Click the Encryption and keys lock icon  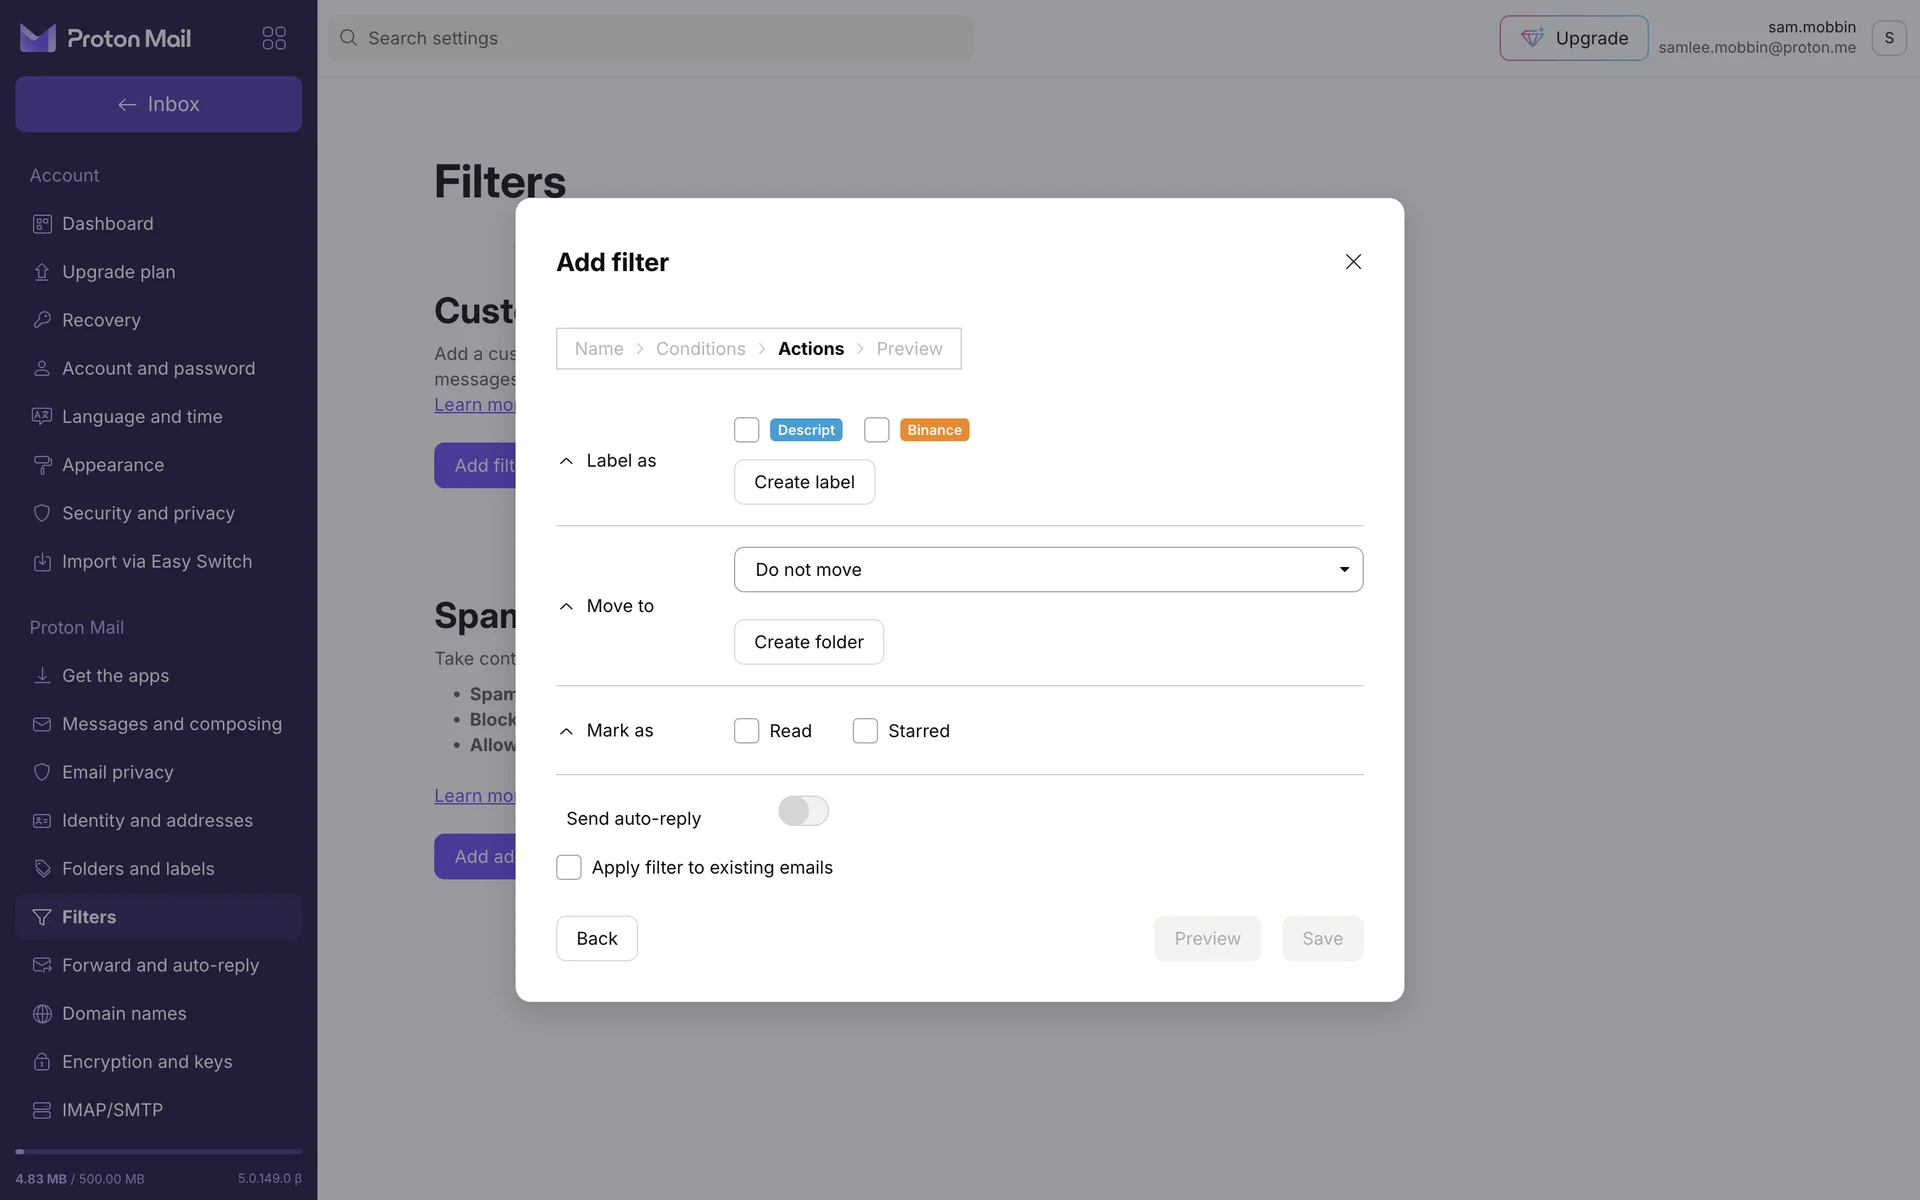pos(42,1061)
